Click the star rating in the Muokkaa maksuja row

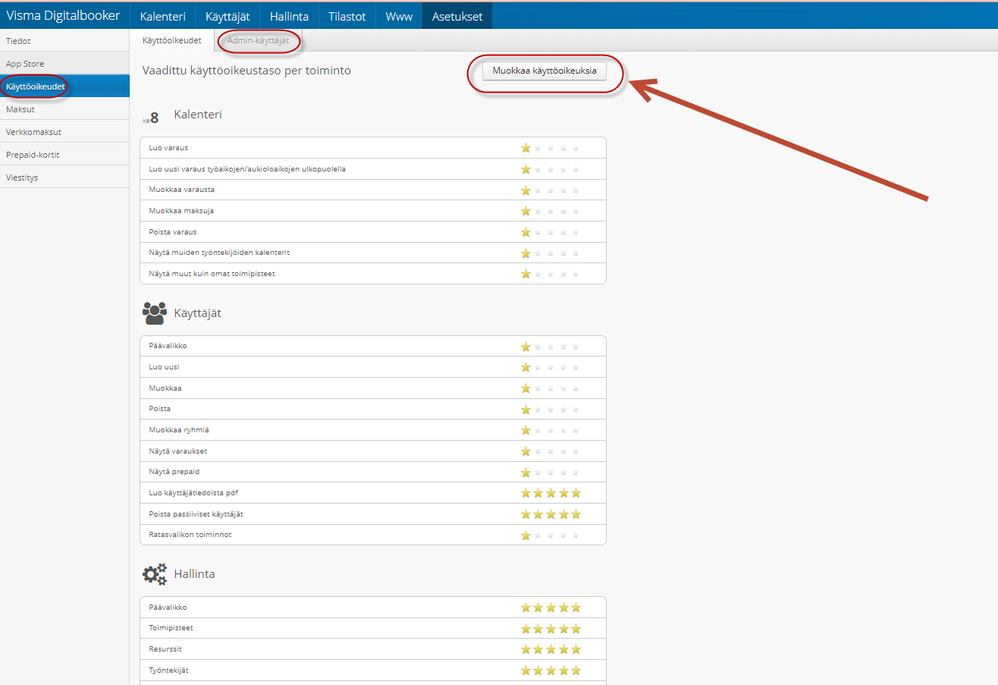(x=551, y=211)
